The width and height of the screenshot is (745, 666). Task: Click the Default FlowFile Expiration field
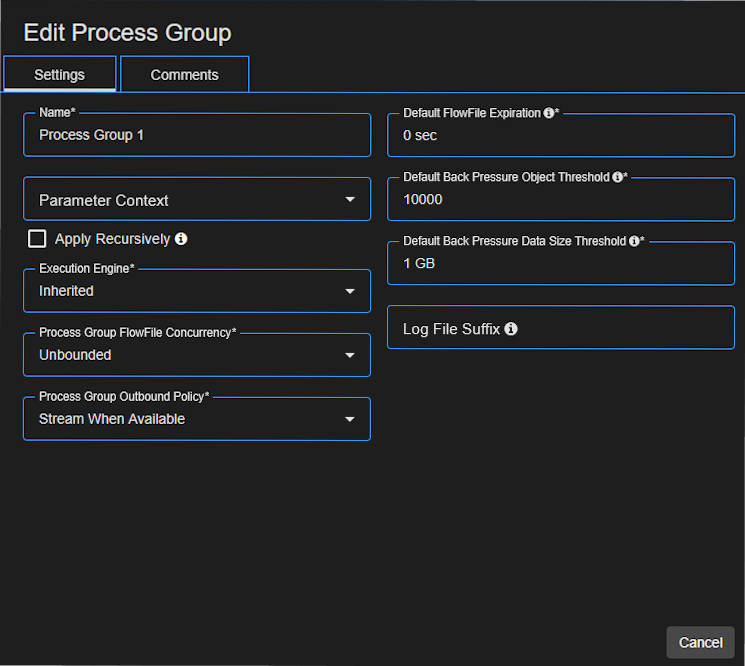pyautogui.click(x=561, y=135)
